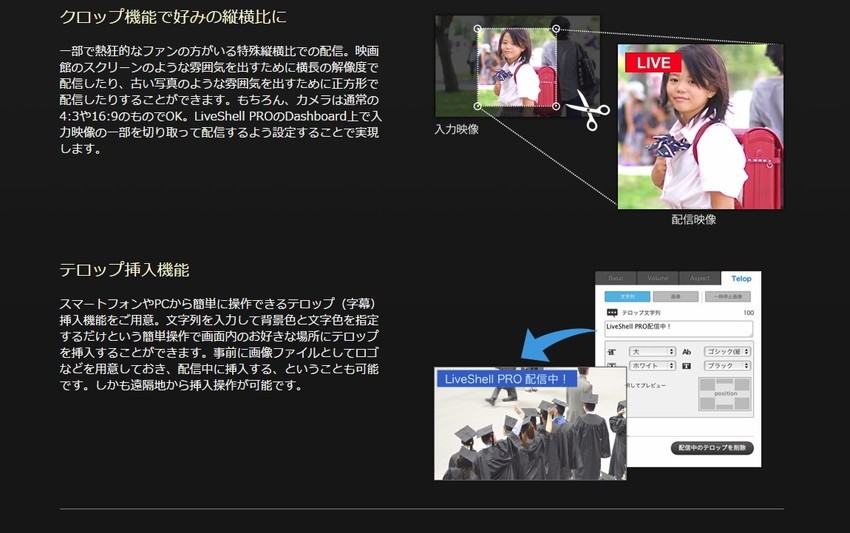Switch to the Volume tab

click(x=657, y=279)
